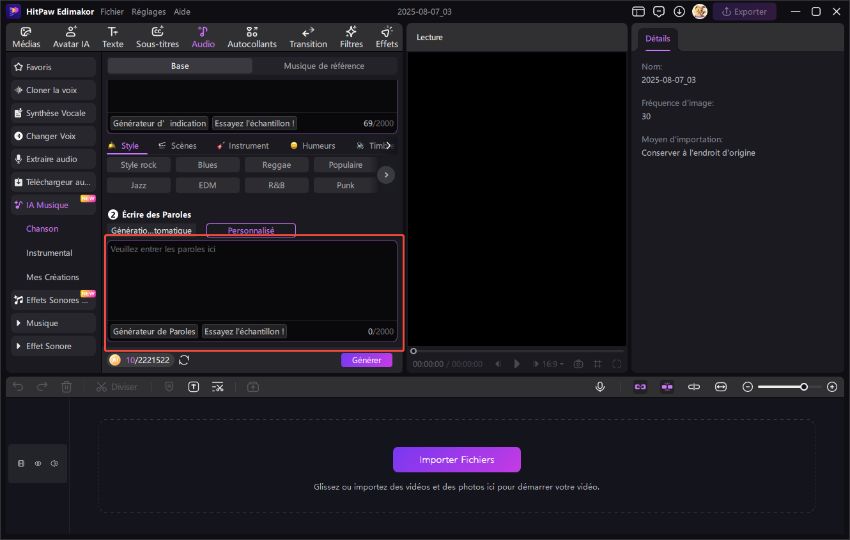Show more category tabs after Timbre
Viewport: 850px width, 540px height.
pyautogui.click(x=388, y=145)
